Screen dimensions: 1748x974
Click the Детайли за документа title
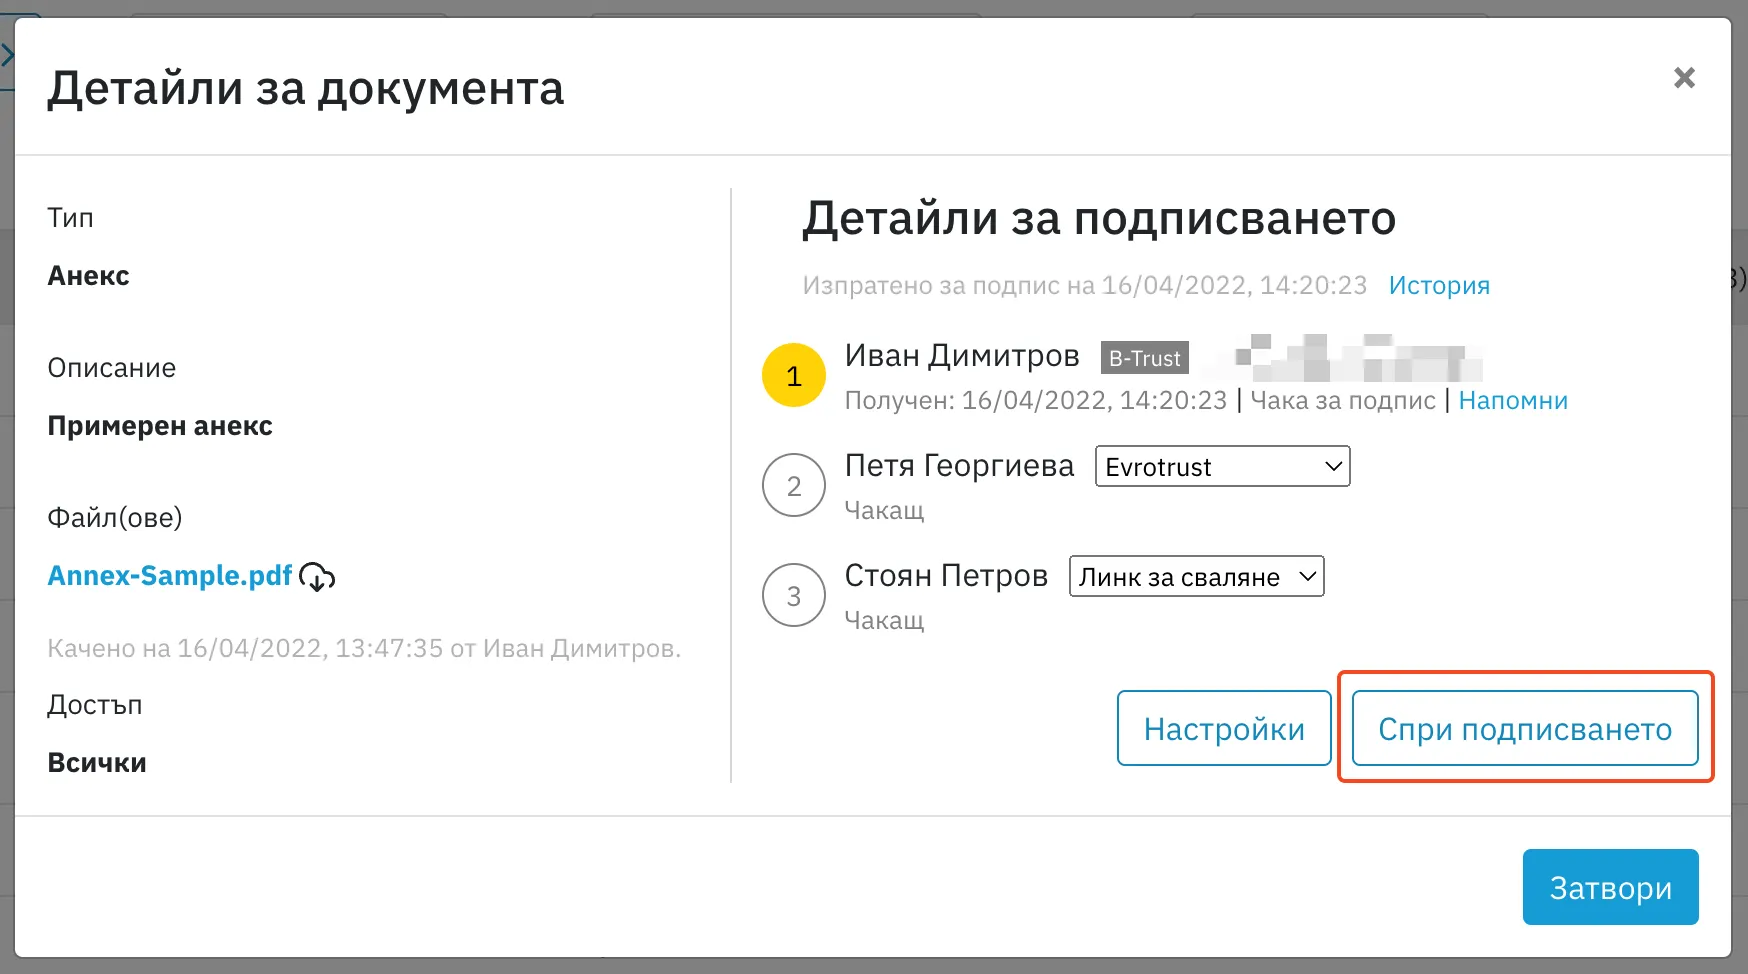[x=306, y=88]
